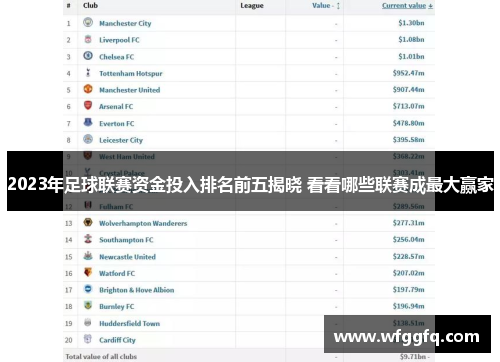The width and height of the screenshot is (500, 362).
Task: Click the Huddersfield Town crest icon
Action: (x=88, y=322)
